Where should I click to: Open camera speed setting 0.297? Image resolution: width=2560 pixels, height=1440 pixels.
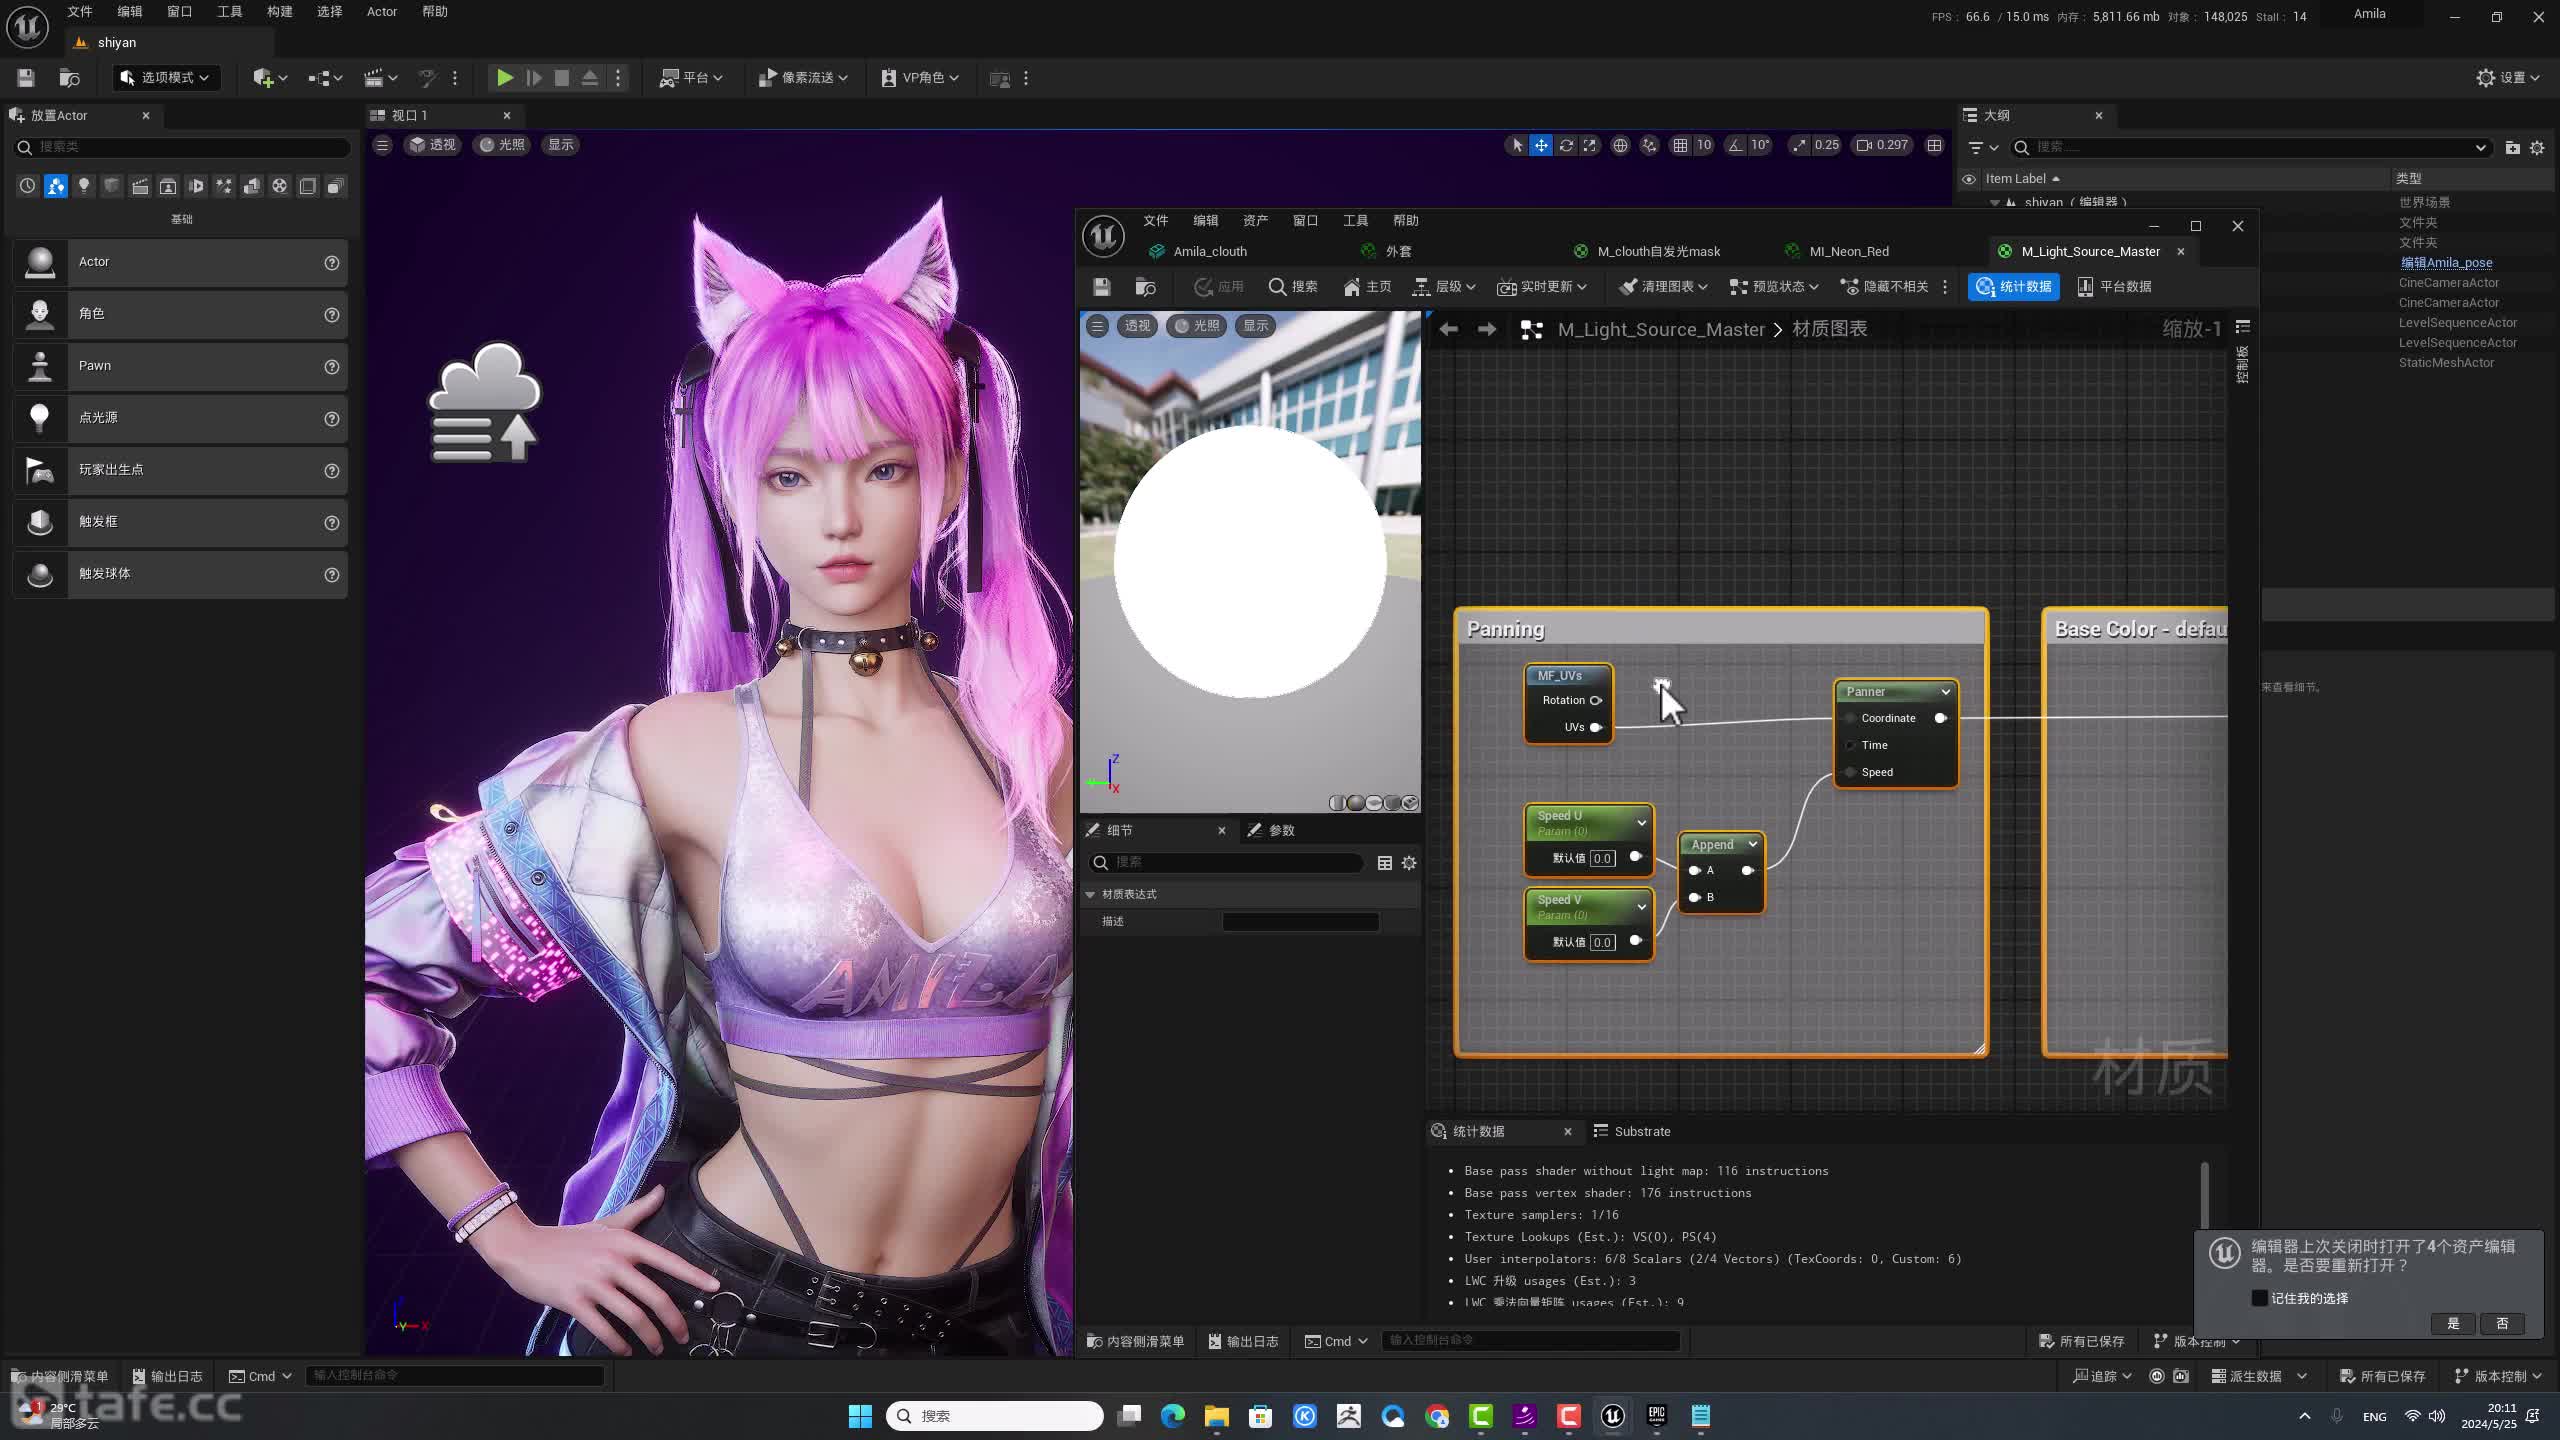(1882, 145)
